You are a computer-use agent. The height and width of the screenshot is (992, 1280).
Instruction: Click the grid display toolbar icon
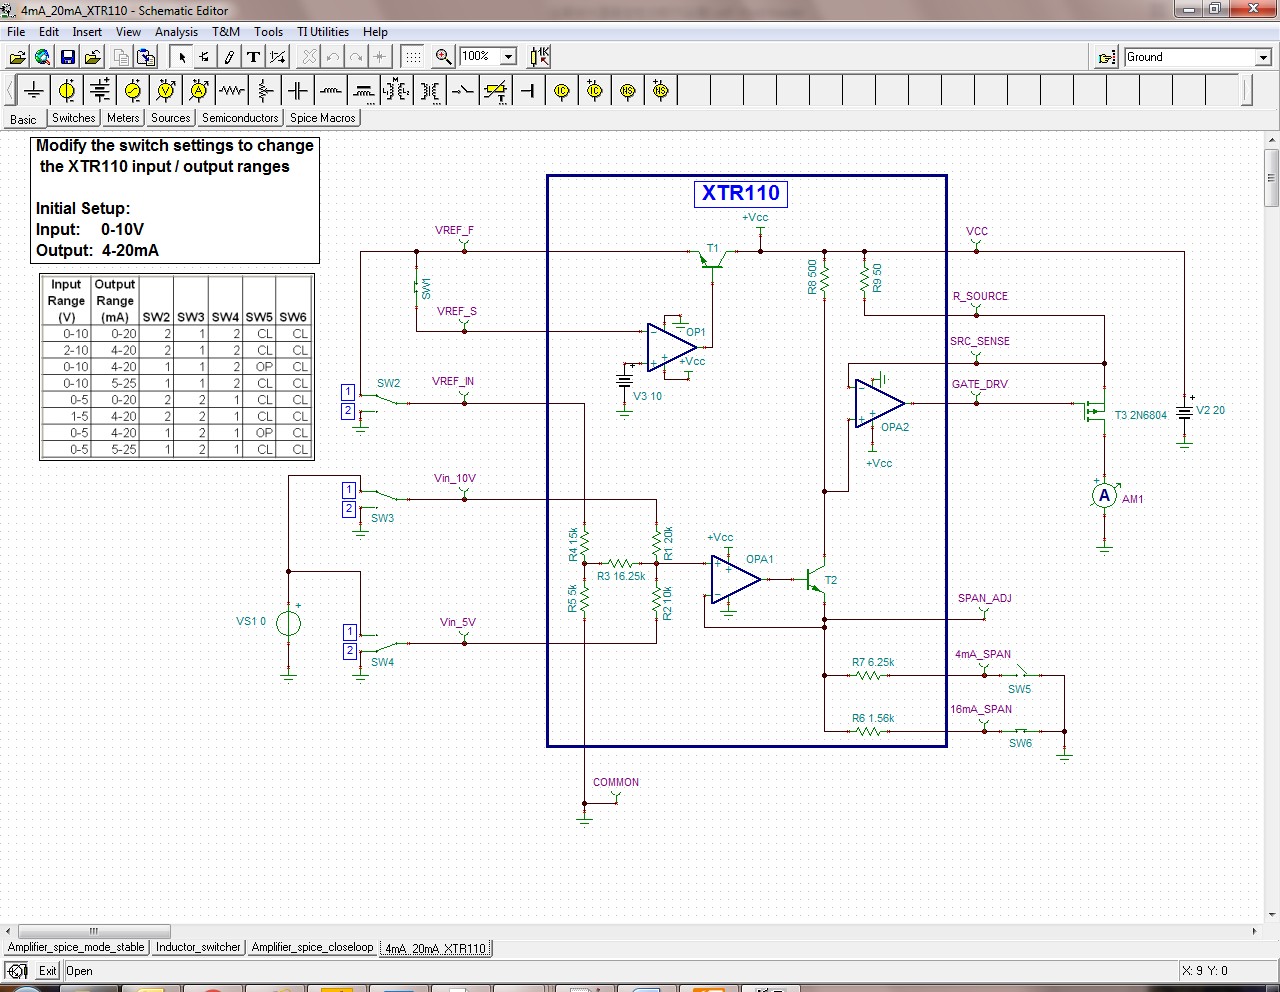(x=412, y=57)
